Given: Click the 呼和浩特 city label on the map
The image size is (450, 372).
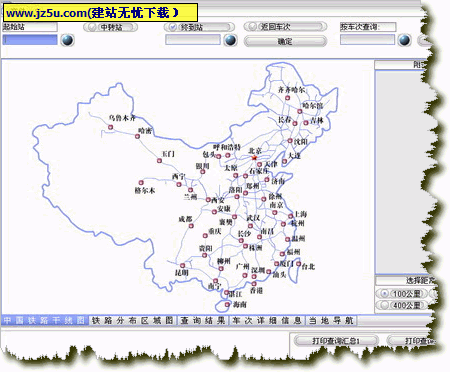Looking at the screenshot, I should pyautogui.click(x=227, y=147).
